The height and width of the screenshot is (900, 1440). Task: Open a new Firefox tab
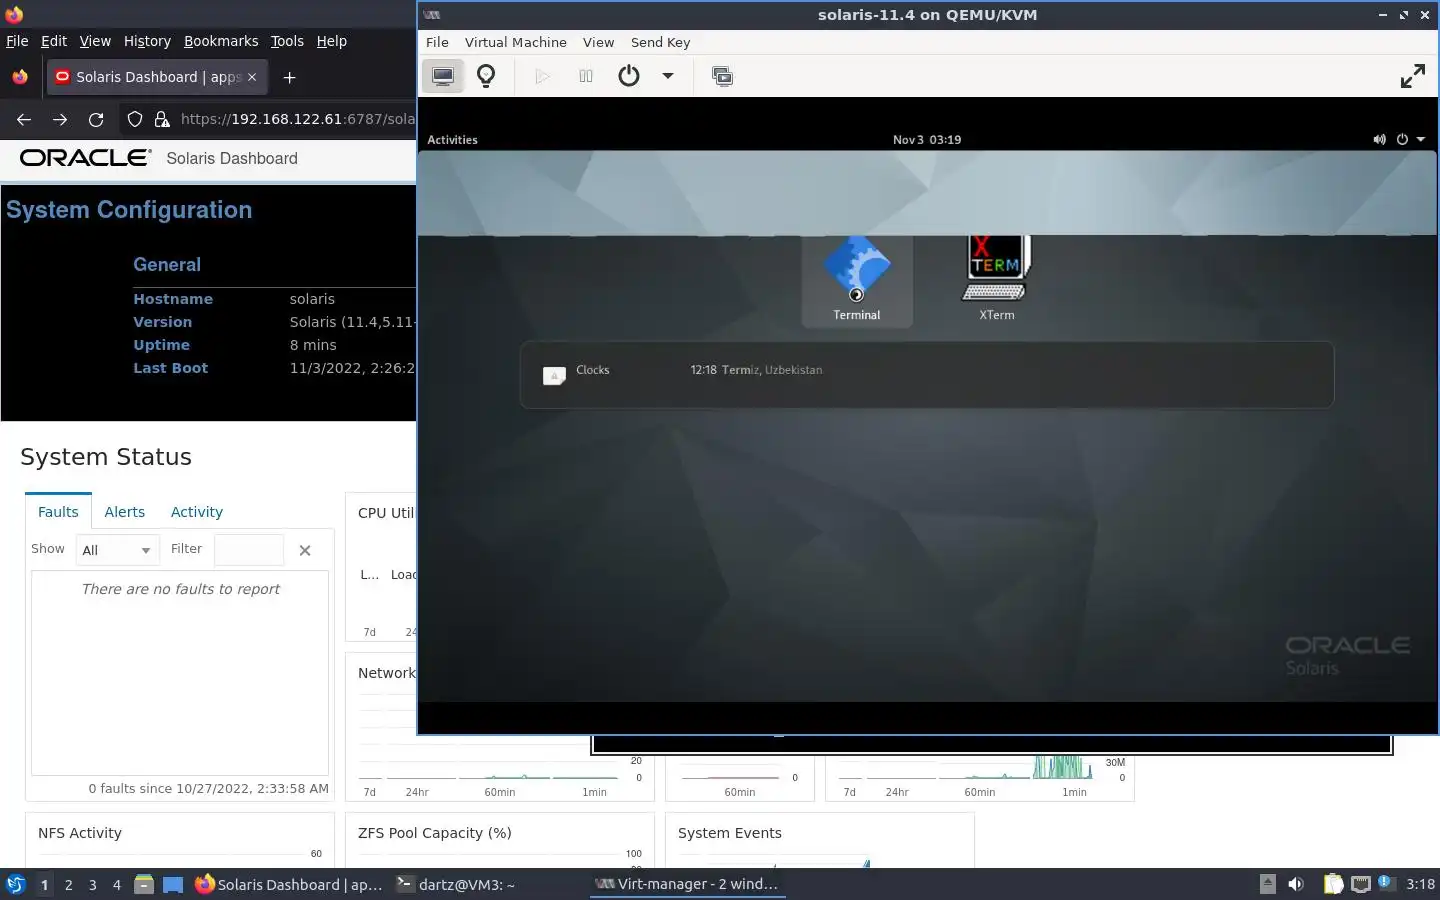[289, 77]
